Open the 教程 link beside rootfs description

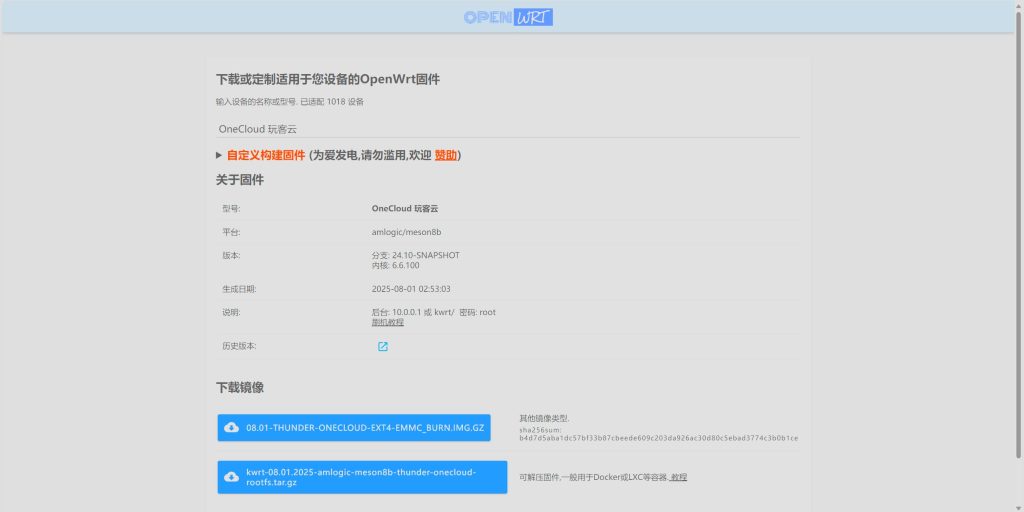click(x=679, y=477)
